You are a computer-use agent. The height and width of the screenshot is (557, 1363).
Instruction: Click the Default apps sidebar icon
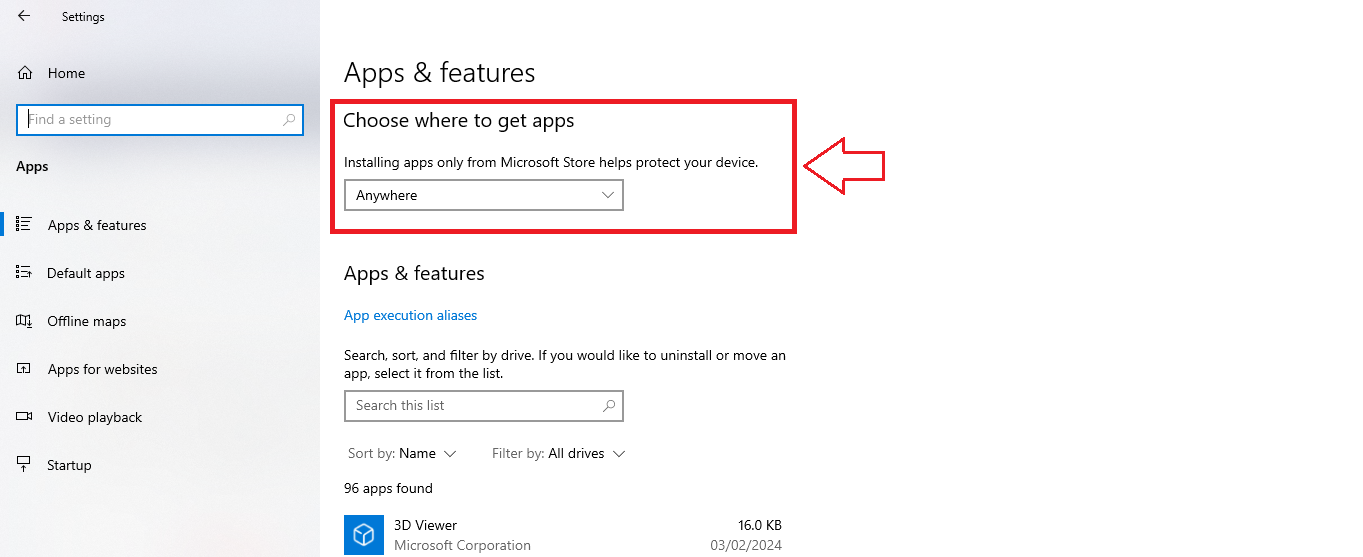tap(25, 272)
